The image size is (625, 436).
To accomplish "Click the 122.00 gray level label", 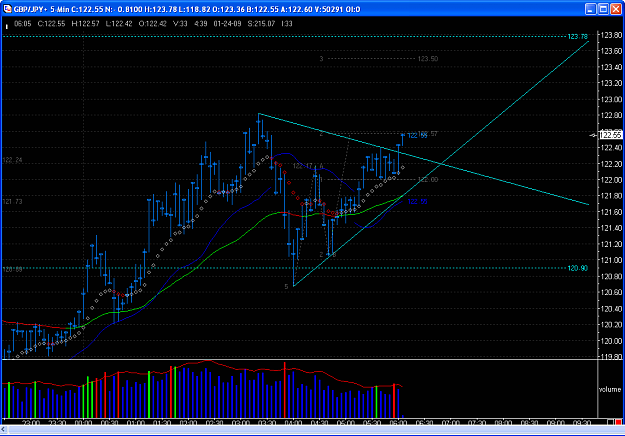I will 428,180.
